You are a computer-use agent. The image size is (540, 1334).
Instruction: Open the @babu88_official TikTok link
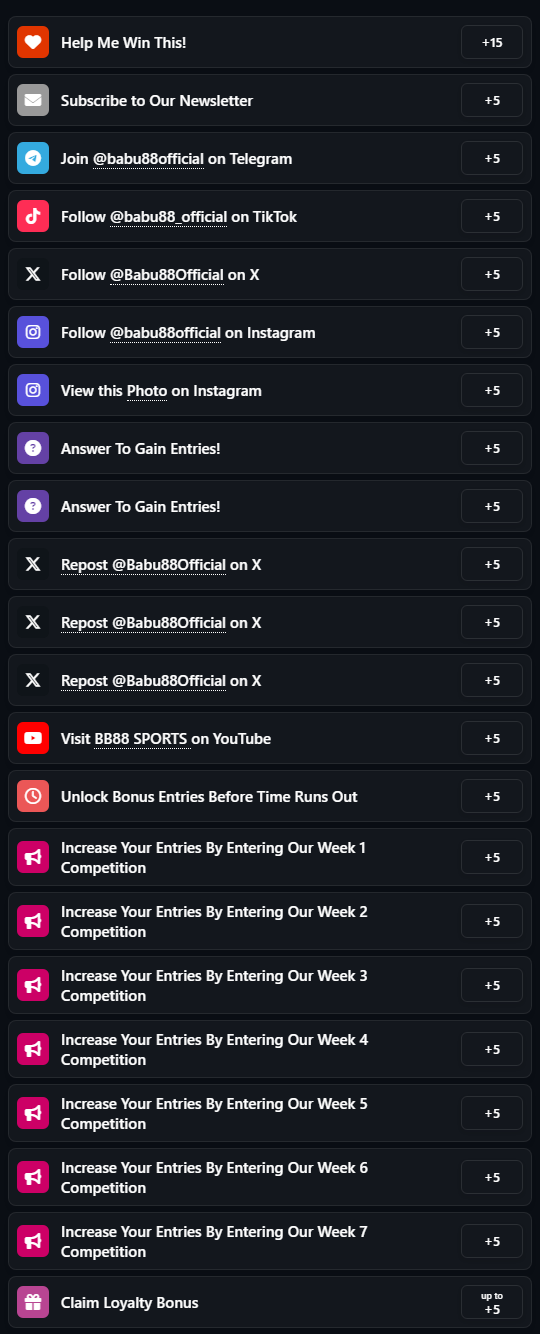point(168,217)
